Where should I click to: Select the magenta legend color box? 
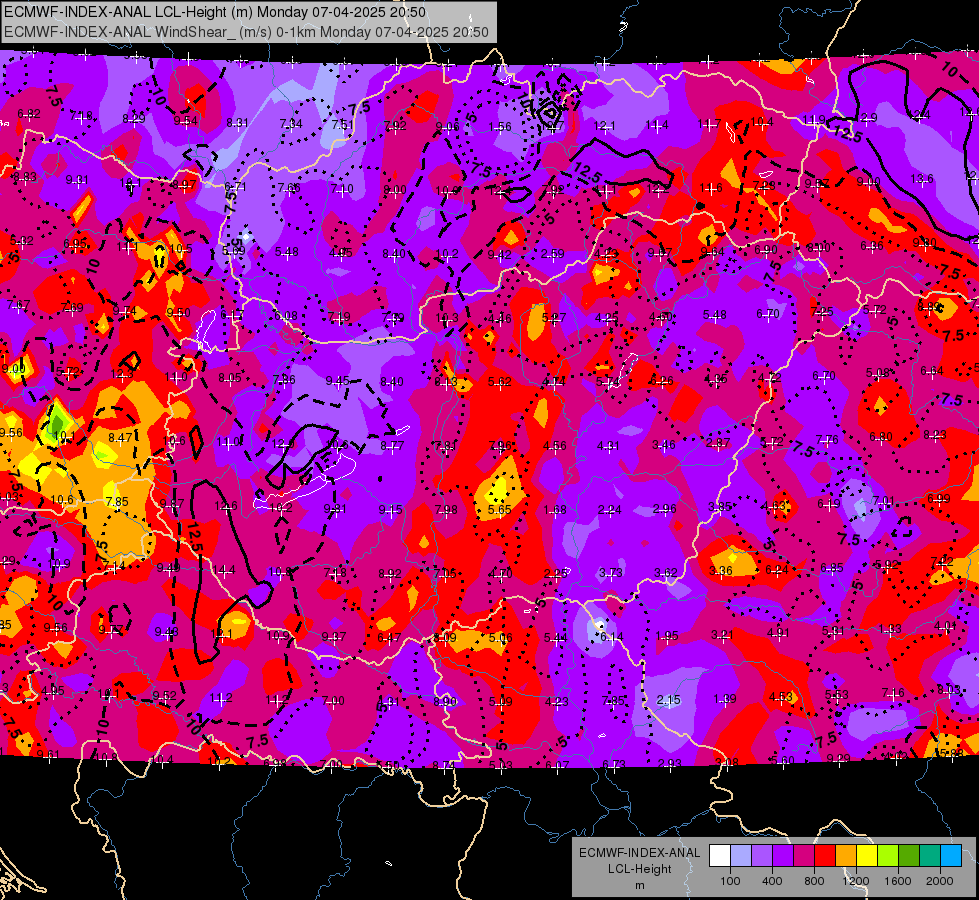tap(804, 856)
